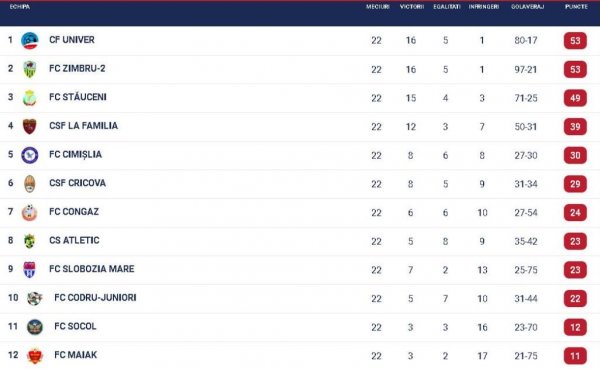Select the FC Slobozia Mare crest

[x=29, y=270]
